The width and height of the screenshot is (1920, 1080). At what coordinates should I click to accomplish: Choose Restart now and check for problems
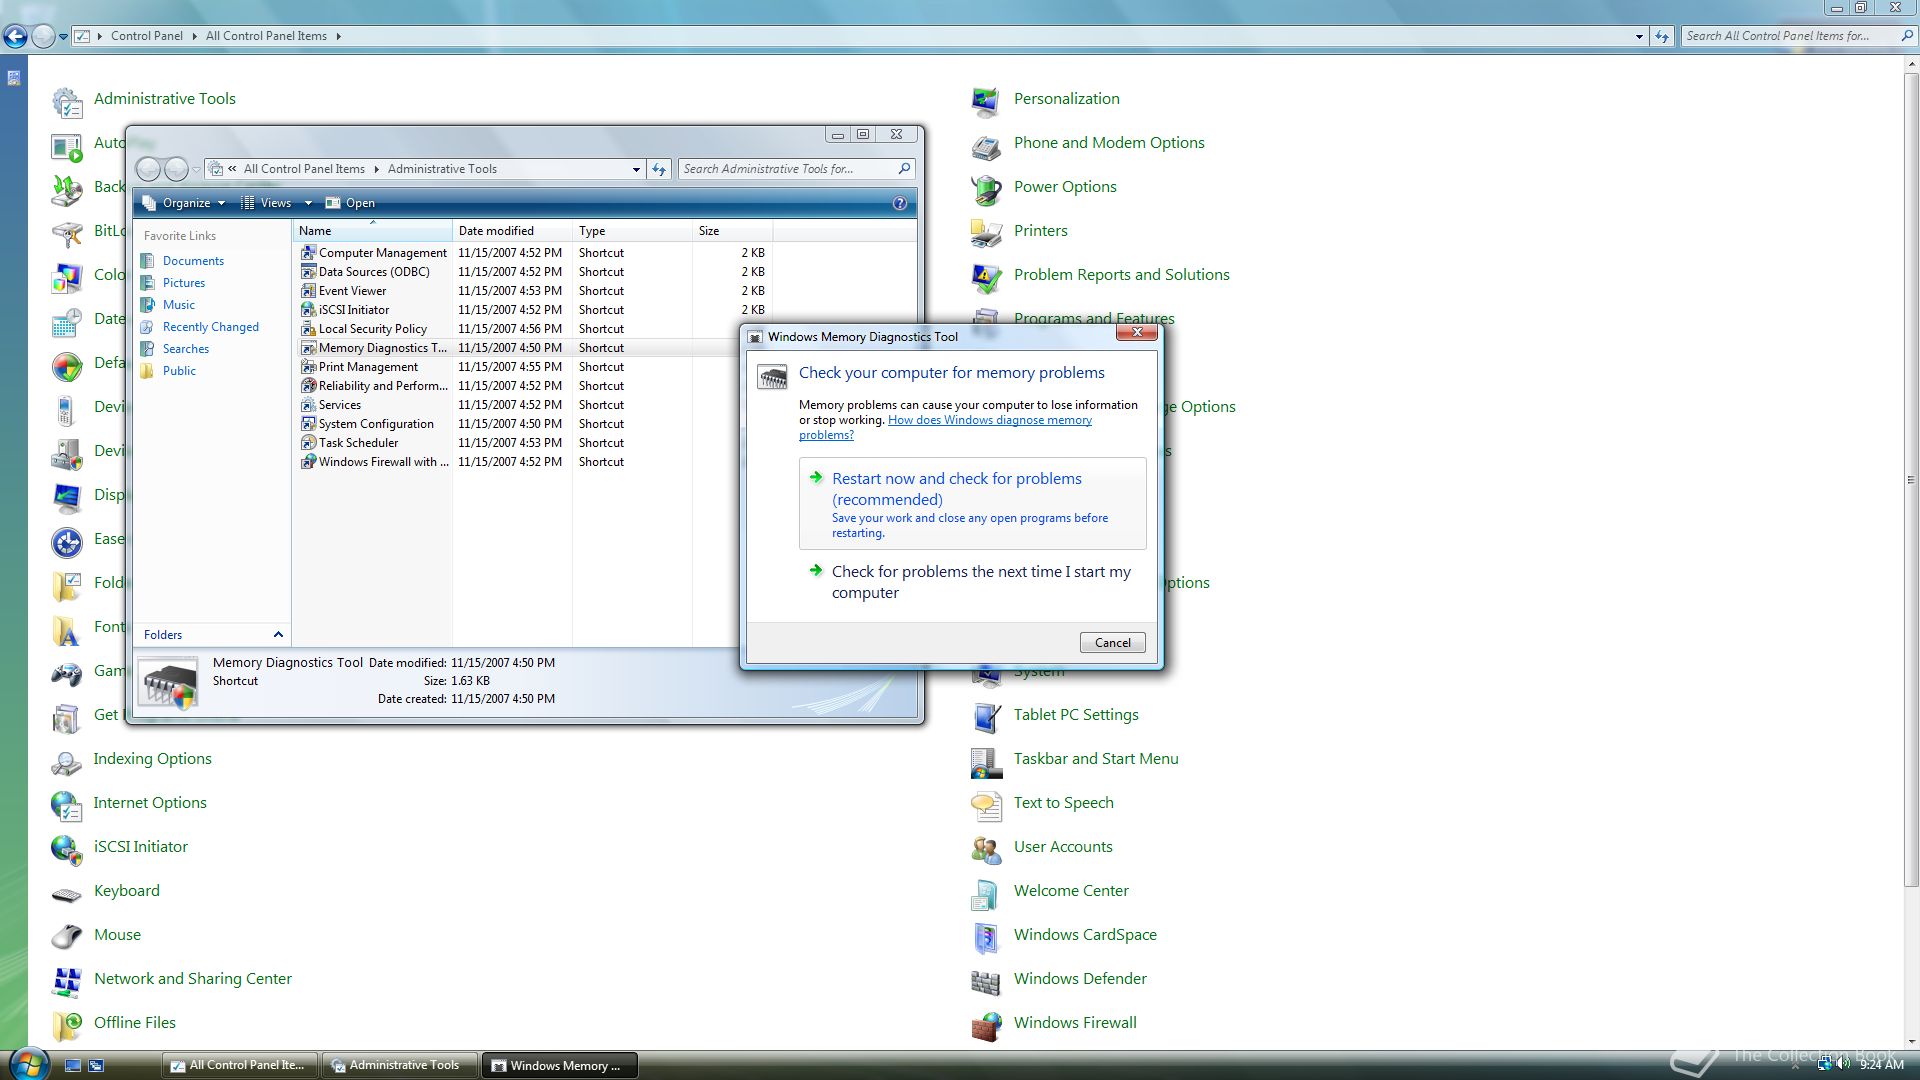coord(972,503)
